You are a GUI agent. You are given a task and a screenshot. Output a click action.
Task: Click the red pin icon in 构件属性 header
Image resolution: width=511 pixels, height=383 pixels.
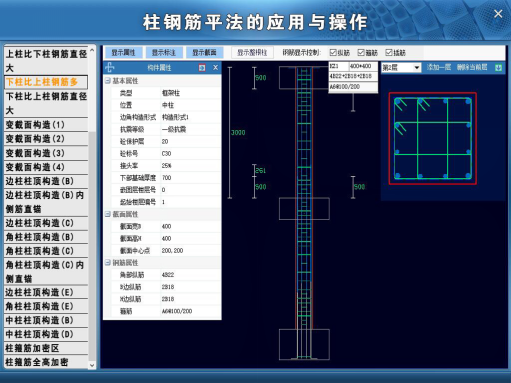click(x=202, y=68)
